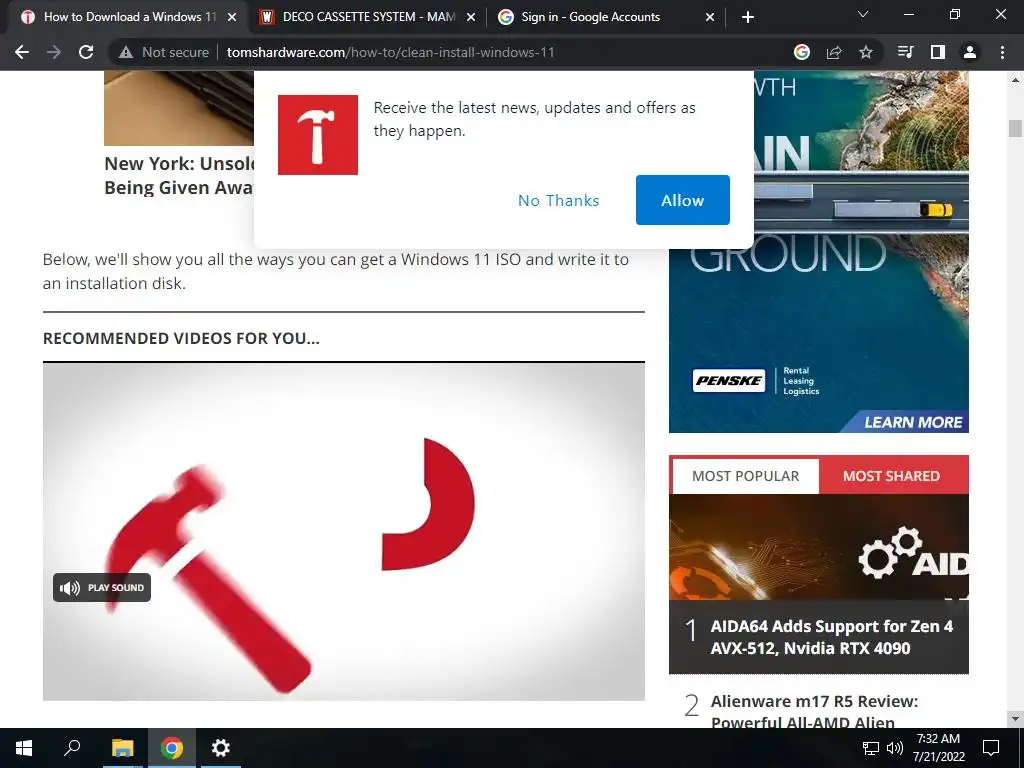Click the Penske logo in the ad
Screen dimensions: 1024x768
[x=728, y=380]
